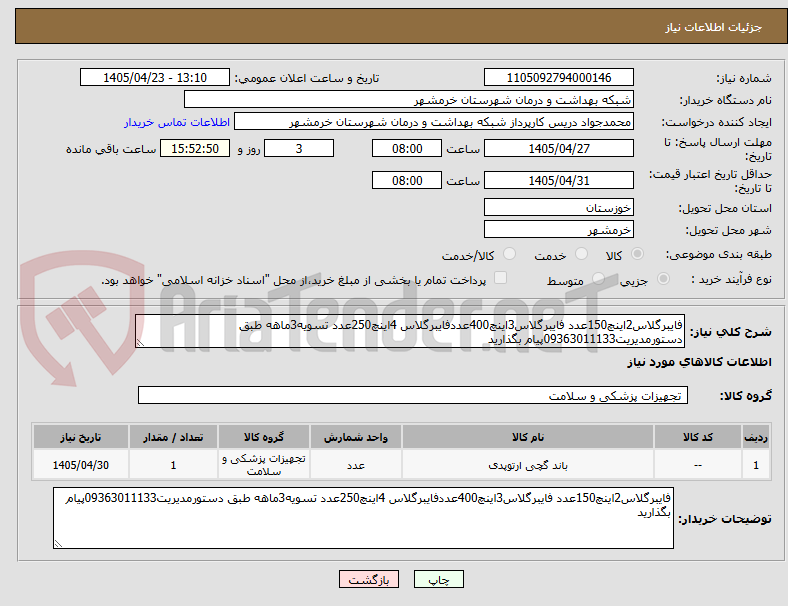Click the گروه کالا table column header
788x606 pixels.
pos(263,437)
